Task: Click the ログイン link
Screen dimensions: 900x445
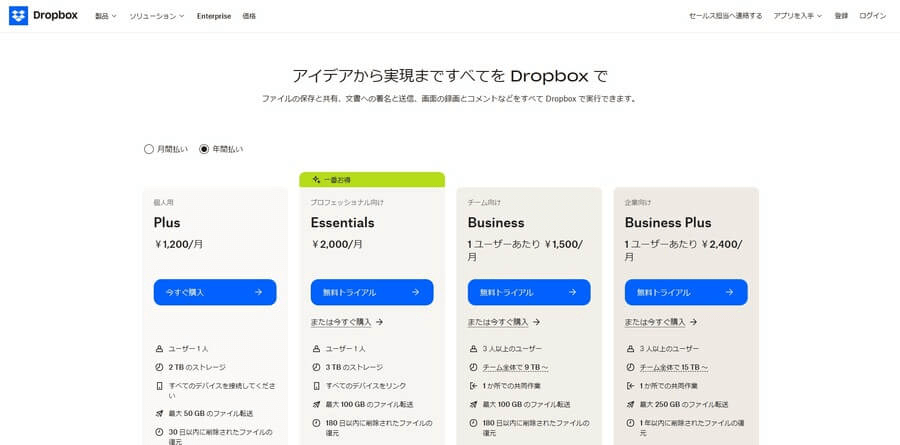Action: click(x=872, y=16)
